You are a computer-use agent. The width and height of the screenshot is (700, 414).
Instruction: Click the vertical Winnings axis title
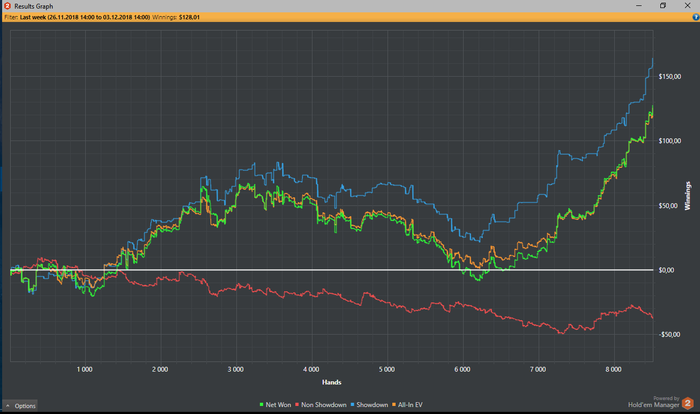(688, 196)
